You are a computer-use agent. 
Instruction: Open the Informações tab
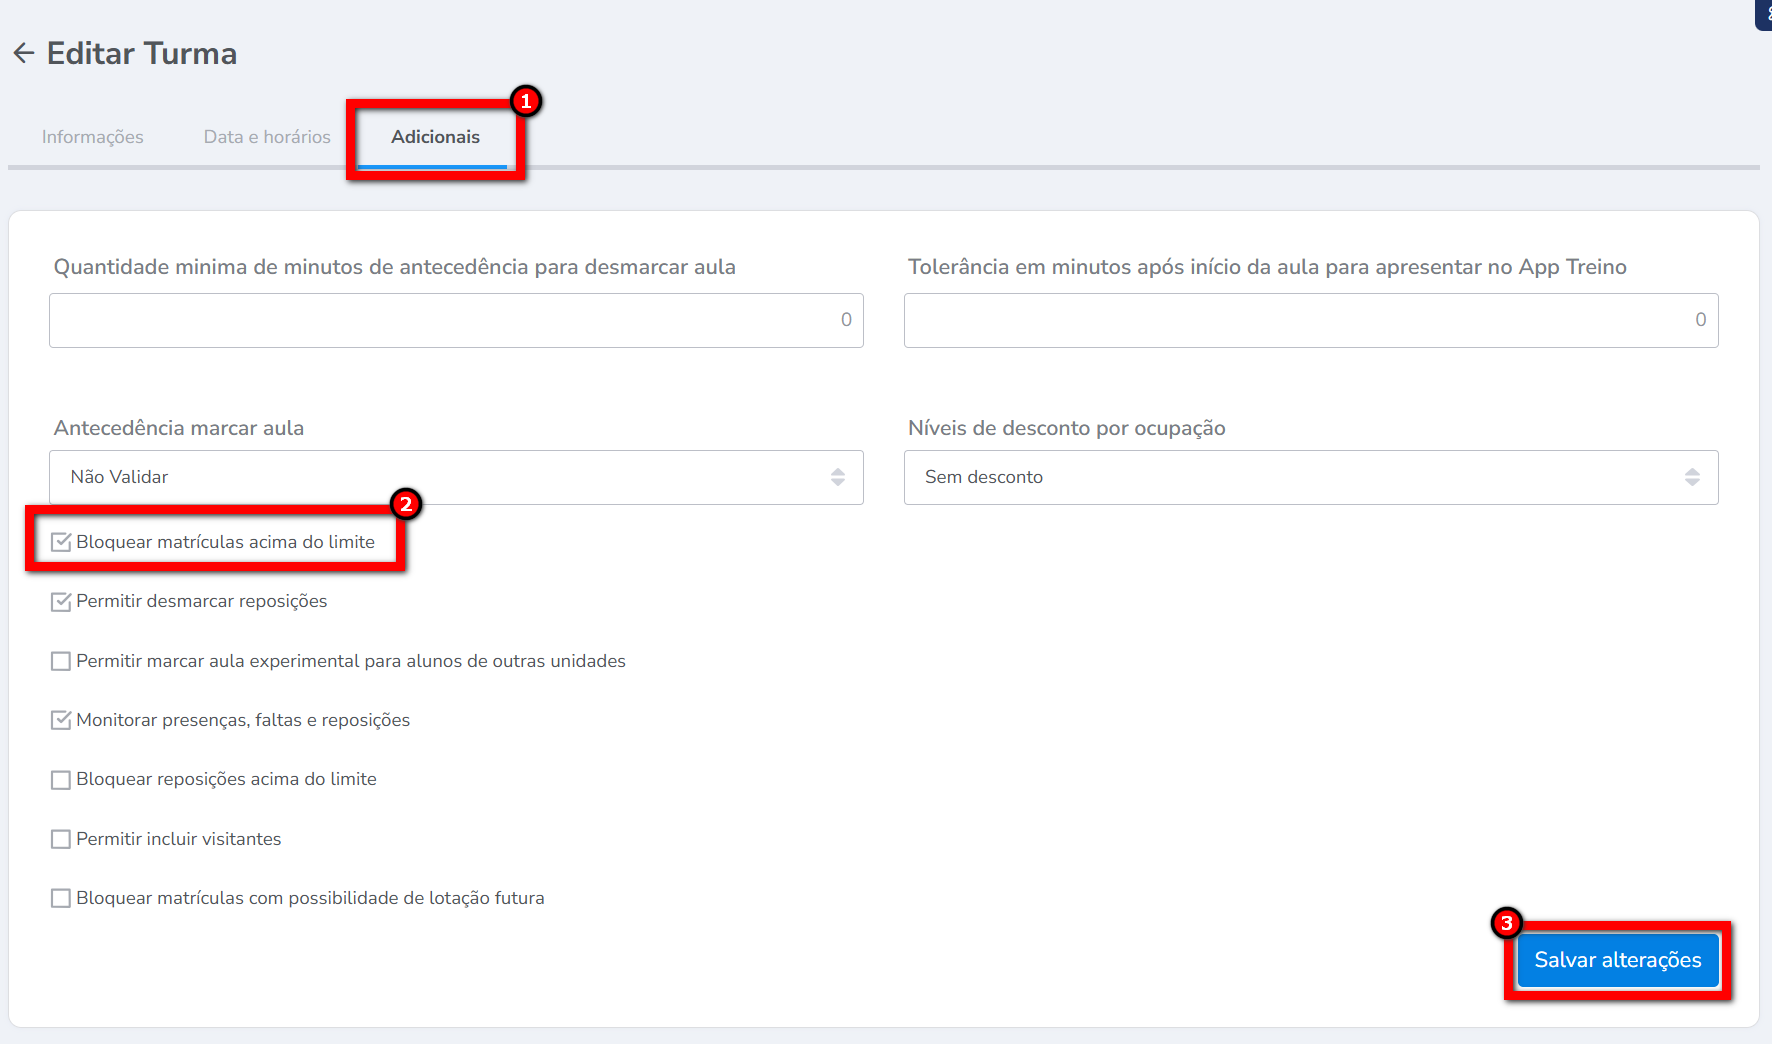(92, 137)
